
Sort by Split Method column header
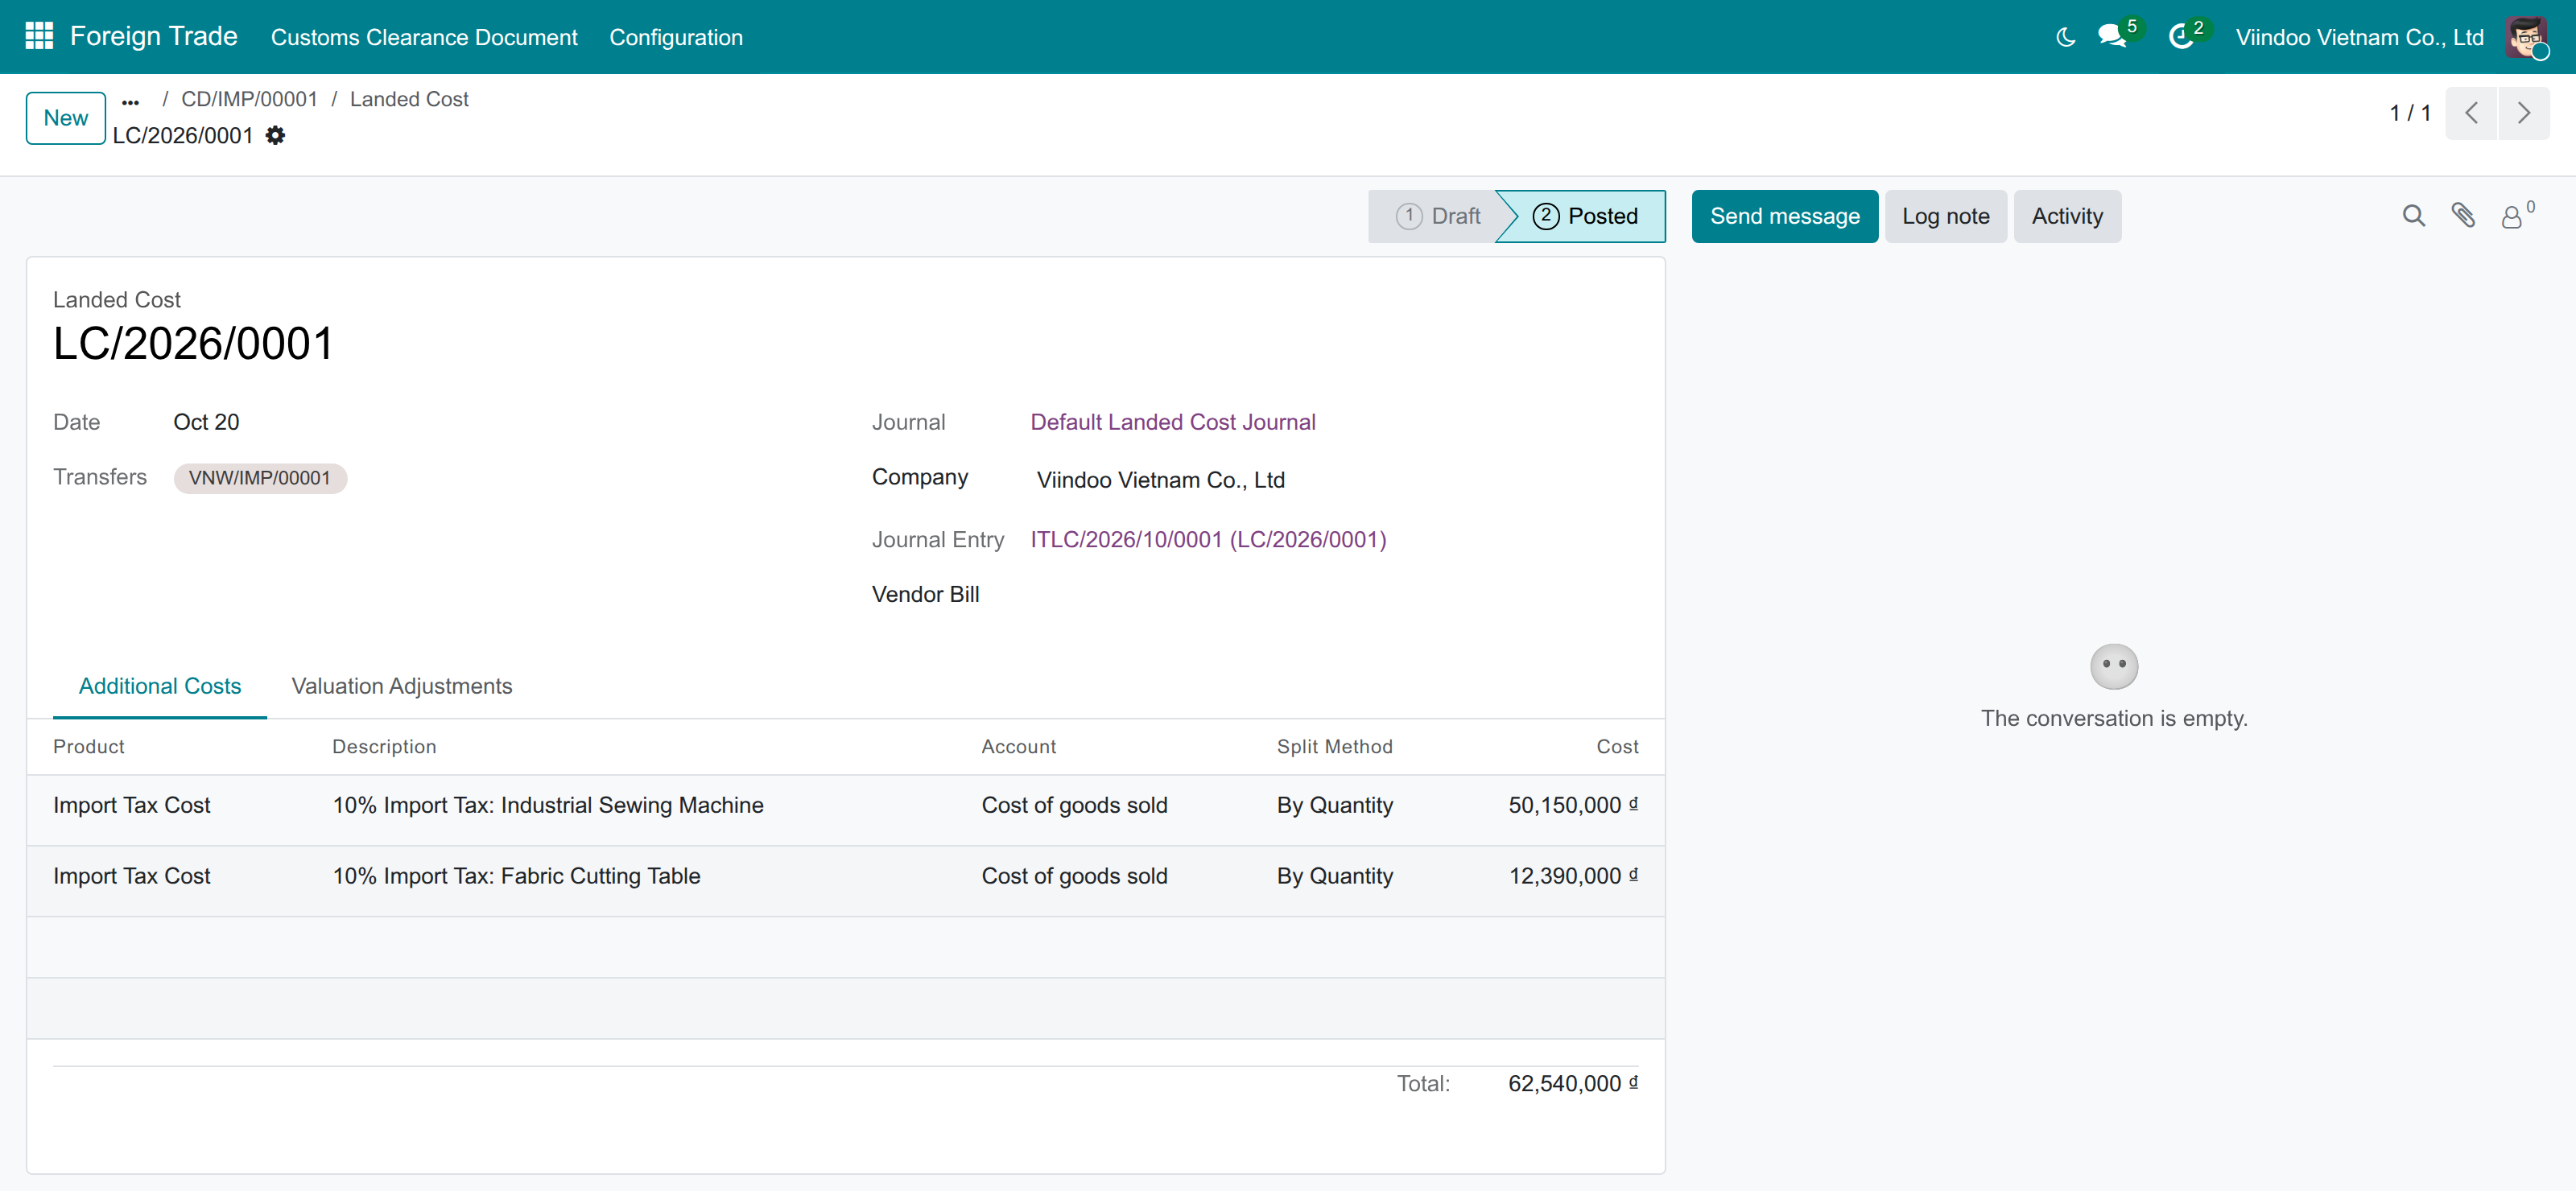(x=1334, y=747)
